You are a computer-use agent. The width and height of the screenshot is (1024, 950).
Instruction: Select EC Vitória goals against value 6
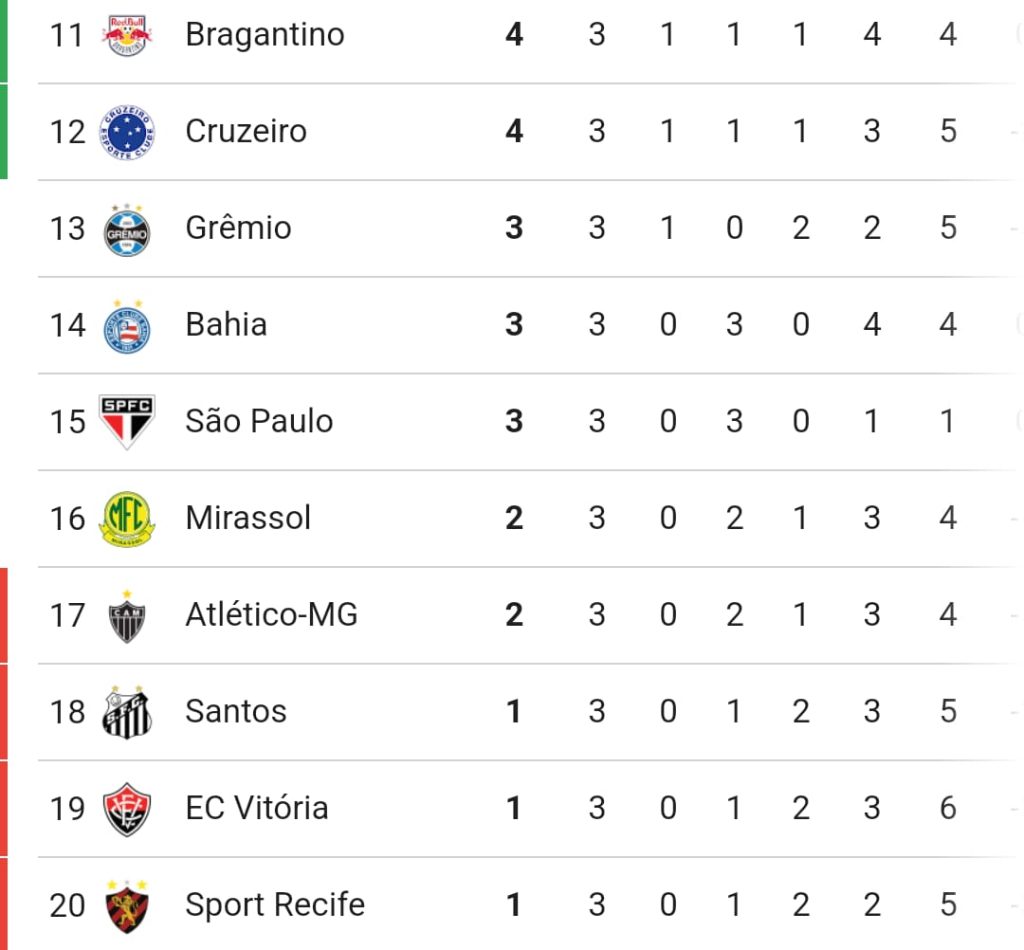click(x=948, y=808)
